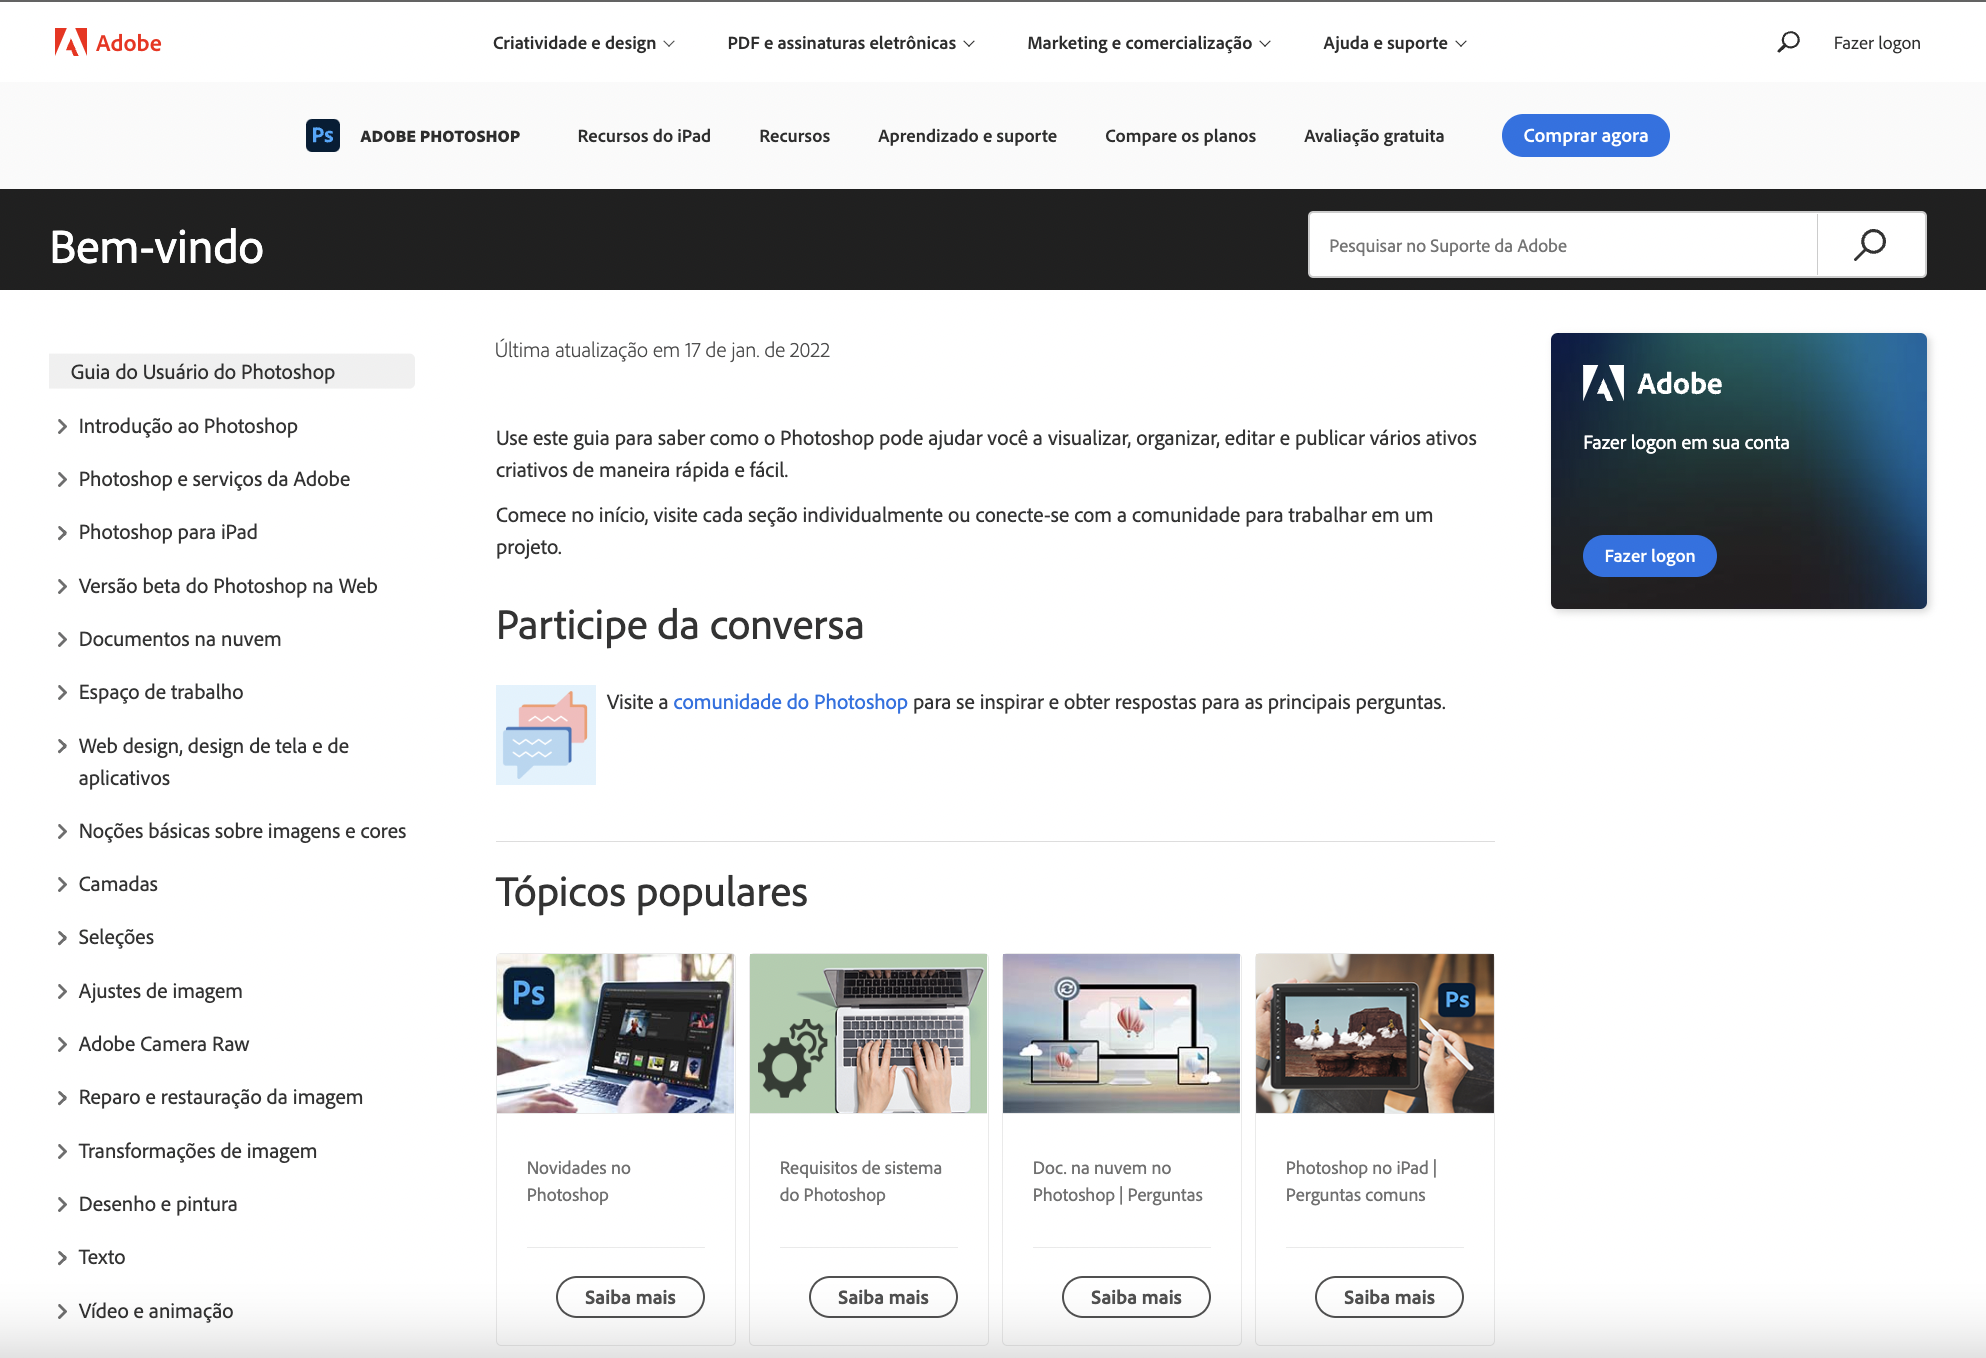Screen dimensions: 1986x1358
Task: Click the Adobe logo in logon card
Action: (x=1652, y=383)
